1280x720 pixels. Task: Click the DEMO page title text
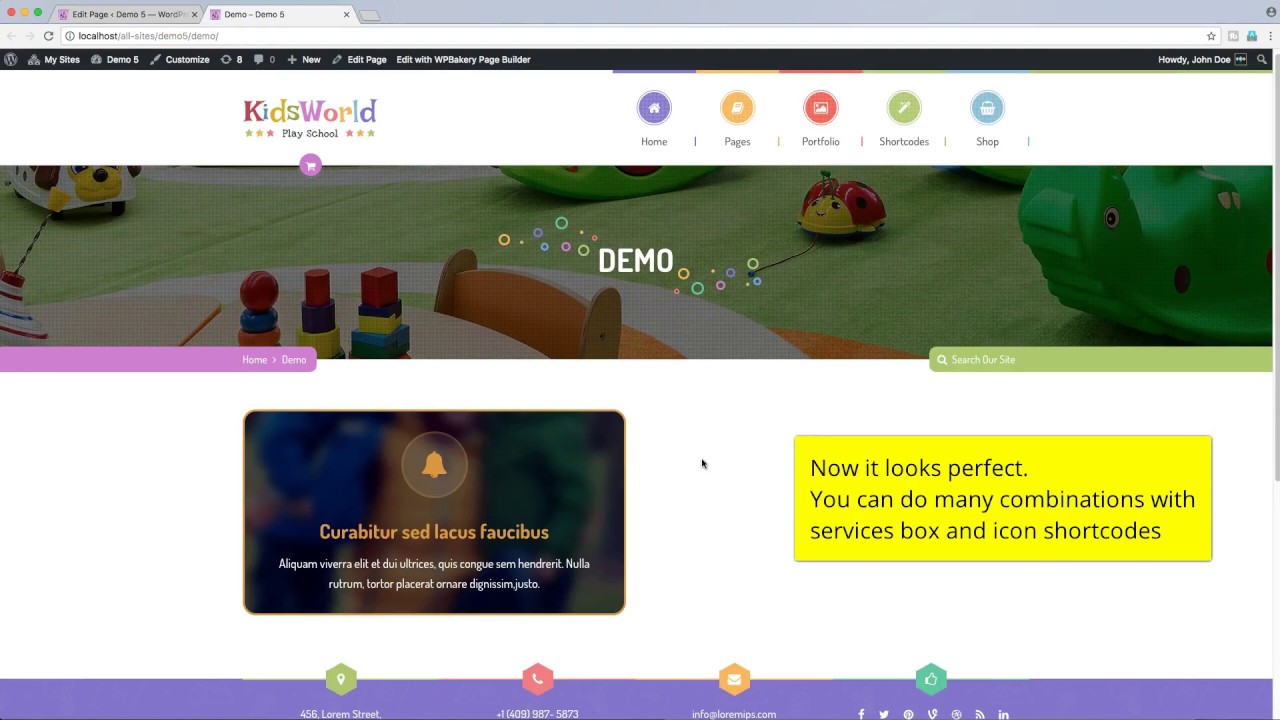[636, 261]
